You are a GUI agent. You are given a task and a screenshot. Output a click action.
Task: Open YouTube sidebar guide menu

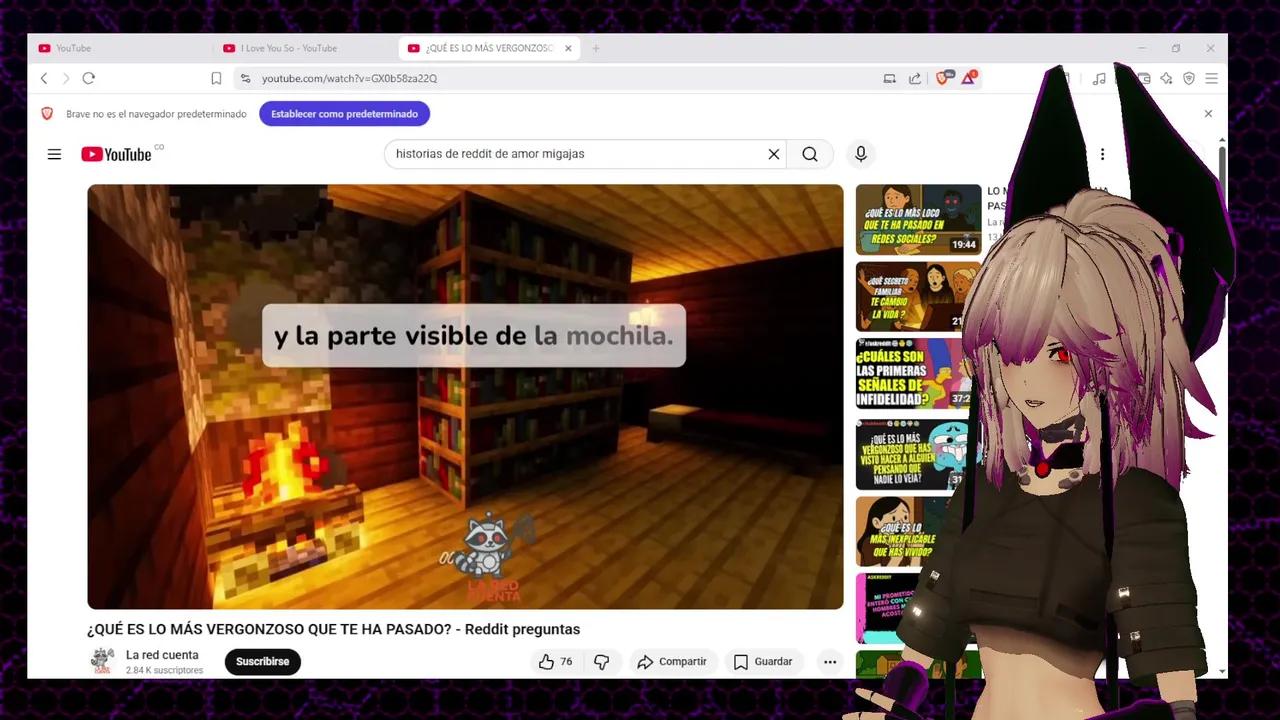click(x=54, y=154)
